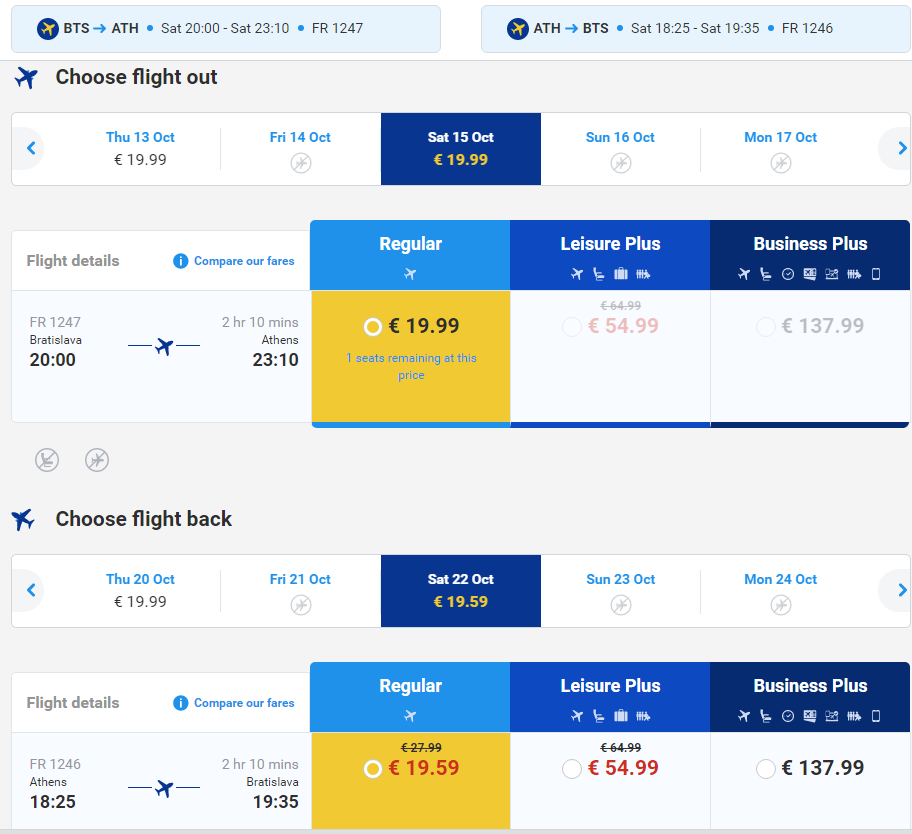The height and width of the screenshot is (834, 912).
Task: Open the FR 1247 outbound flight details row
Action: 161,357
